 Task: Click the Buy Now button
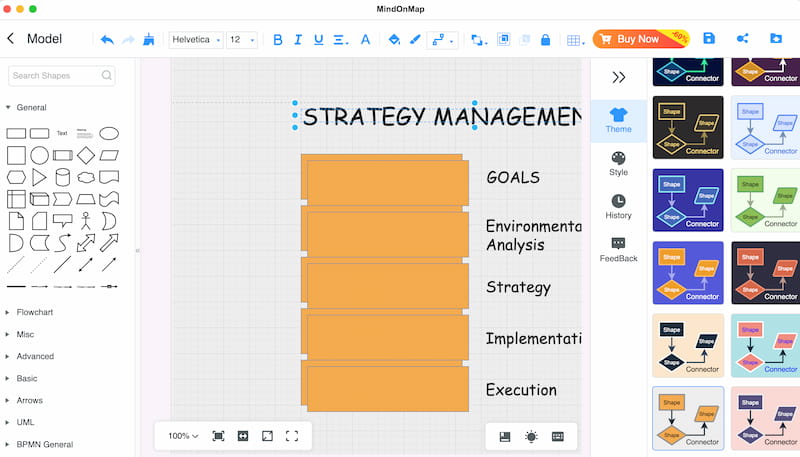click(x=641, y=39)
